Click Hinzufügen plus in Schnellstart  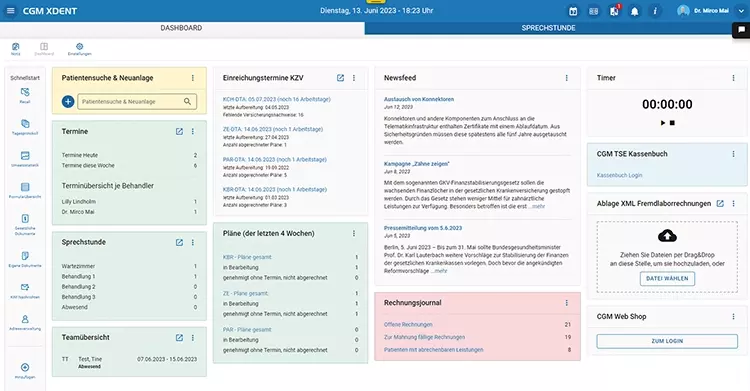coord(25,371)
